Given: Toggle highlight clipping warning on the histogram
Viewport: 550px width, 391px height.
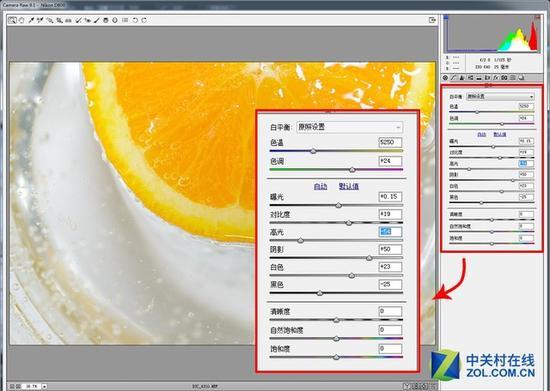Looking at the screenshot, I should click(x=537, y=17).
